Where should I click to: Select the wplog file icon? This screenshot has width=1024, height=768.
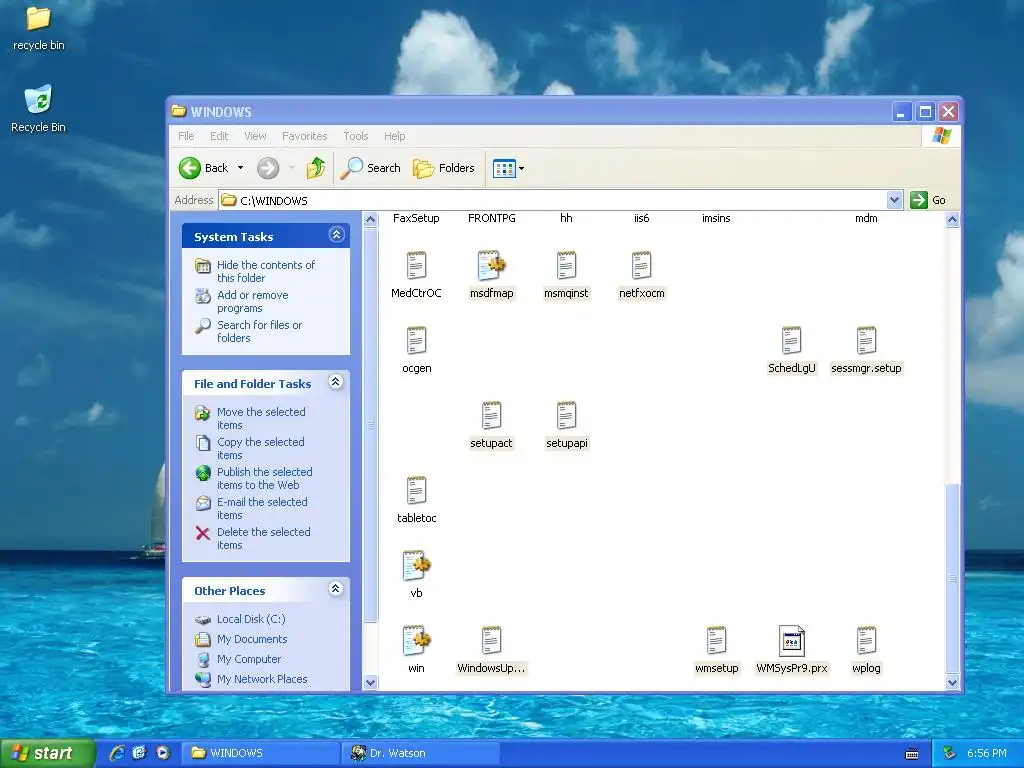click(x=866, y=641)
